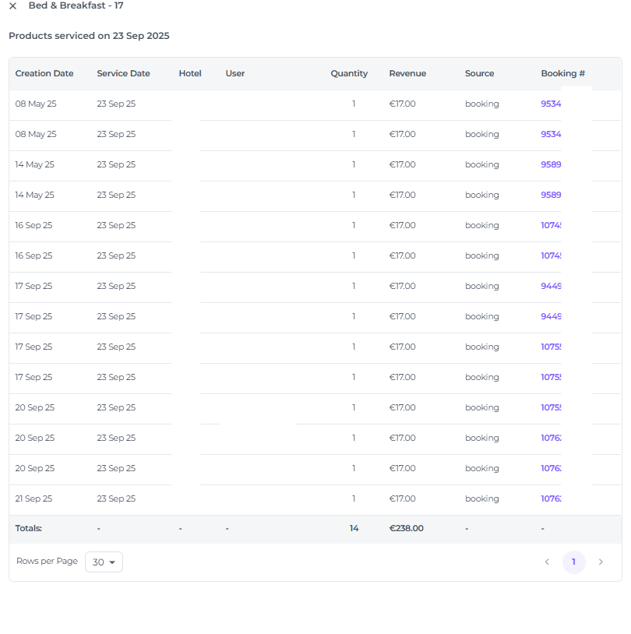Click the dropdown arrow beside 30

(x=112, y=563)
